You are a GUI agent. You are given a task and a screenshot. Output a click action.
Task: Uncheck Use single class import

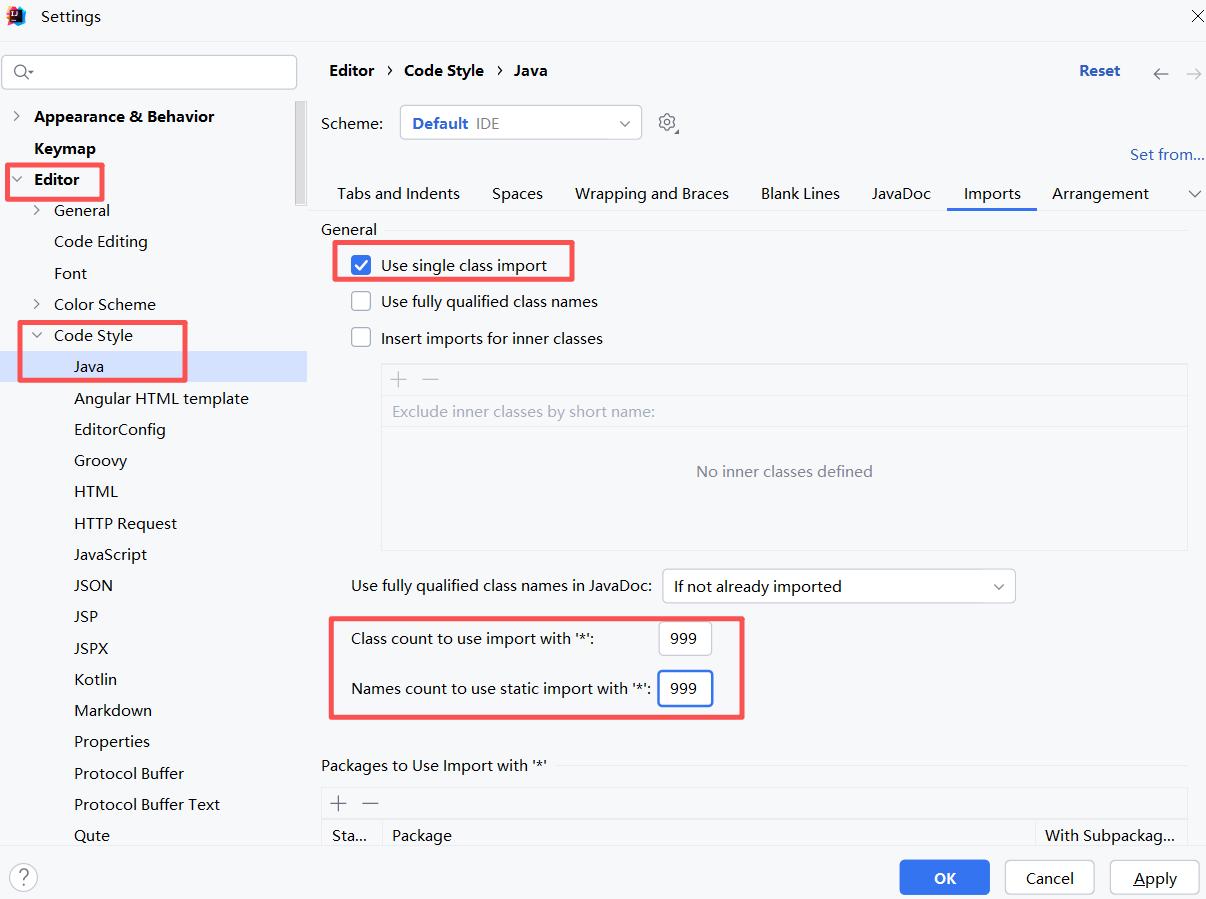click(x=361, y=265)
